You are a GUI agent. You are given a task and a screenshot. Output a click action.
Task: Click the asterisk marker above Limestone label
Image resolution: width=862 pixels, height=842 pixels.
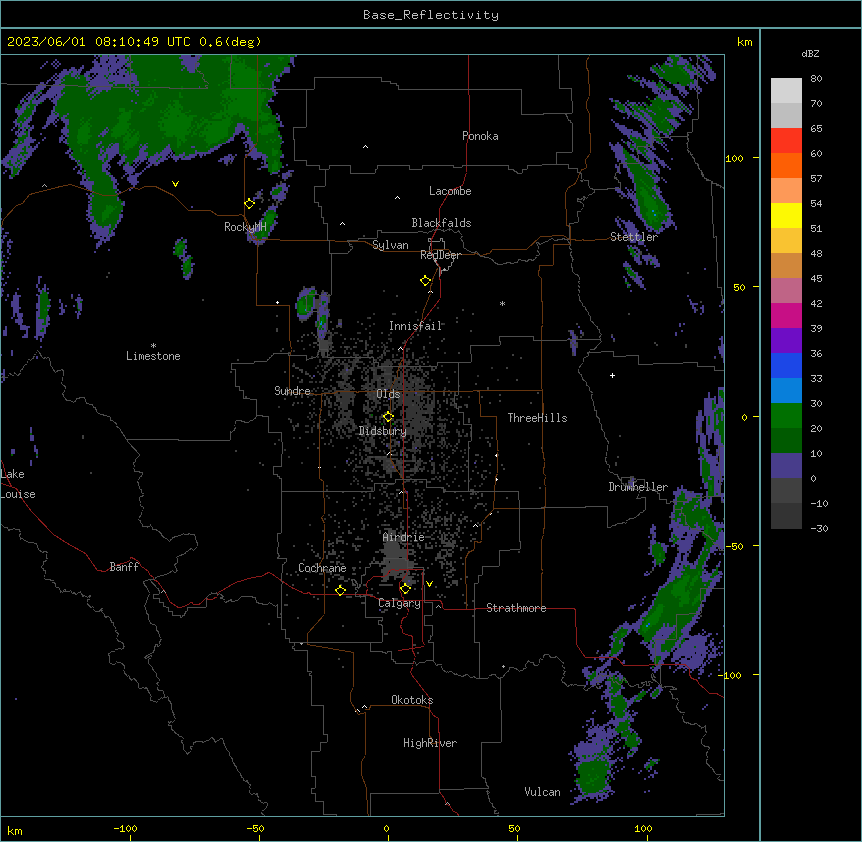[x=153, y=346]
